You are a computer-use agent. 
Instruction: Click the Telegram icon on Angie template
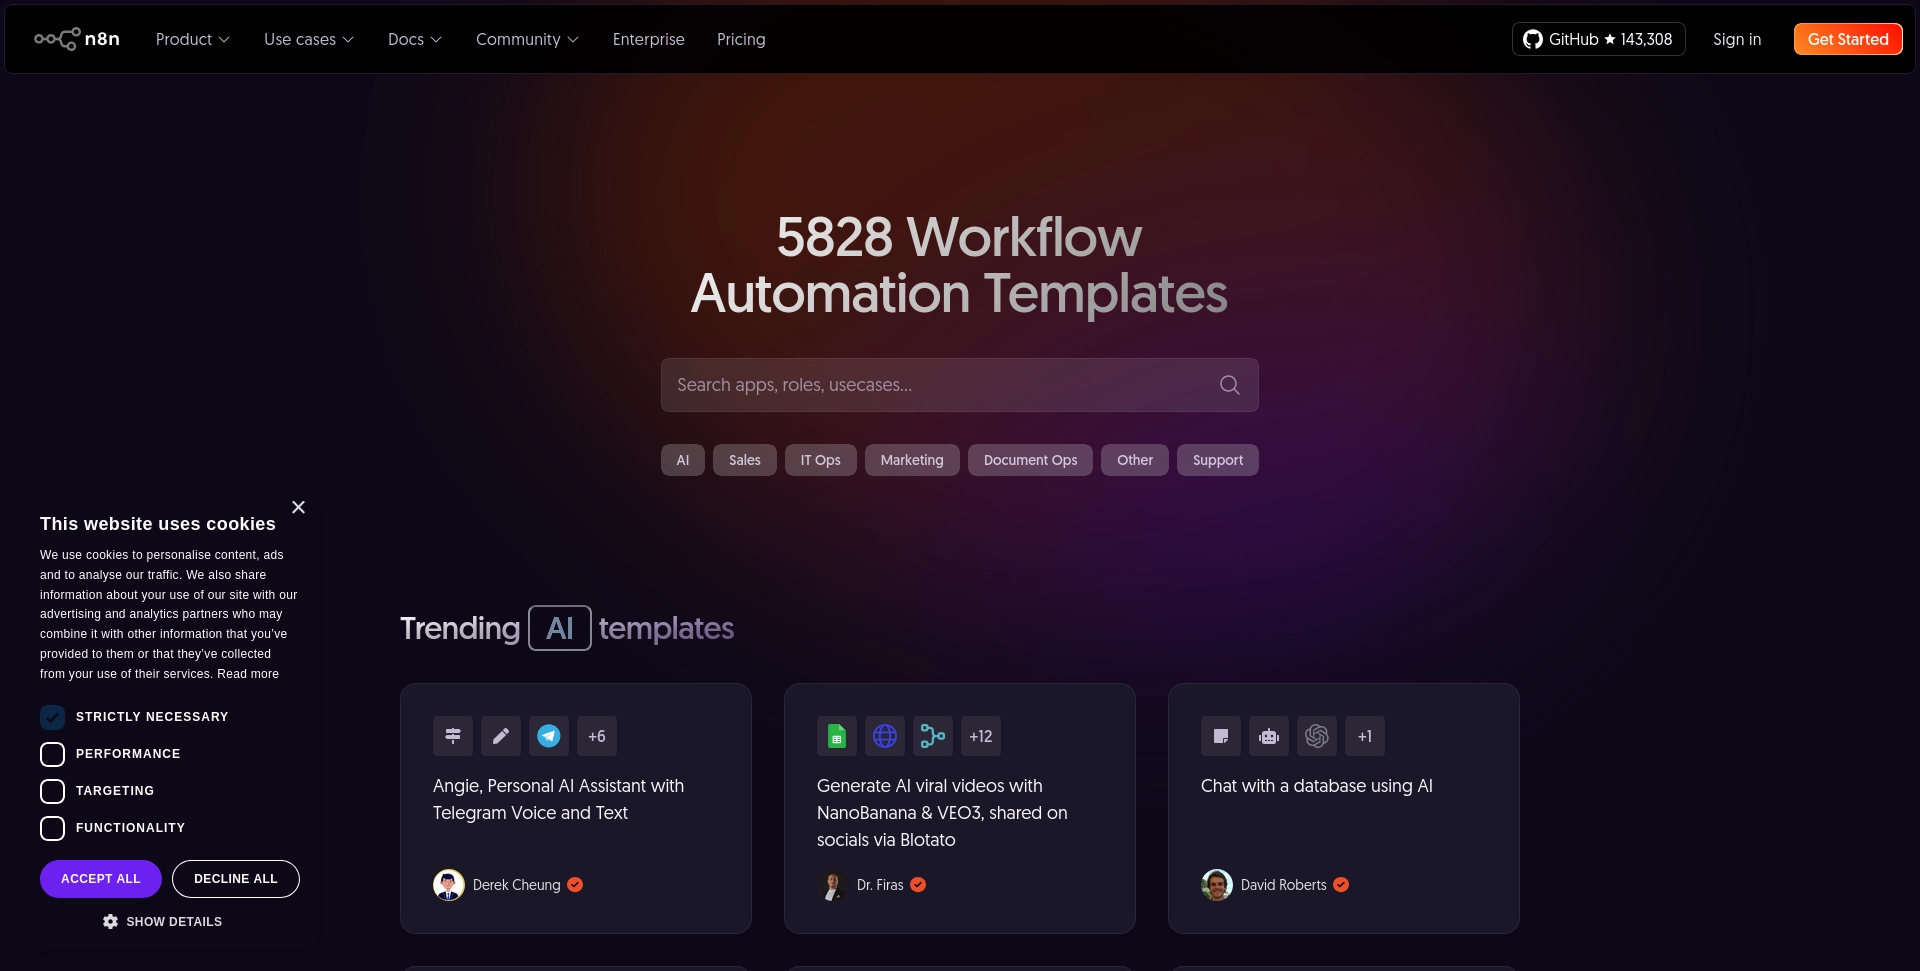click(x=549, y=736)
